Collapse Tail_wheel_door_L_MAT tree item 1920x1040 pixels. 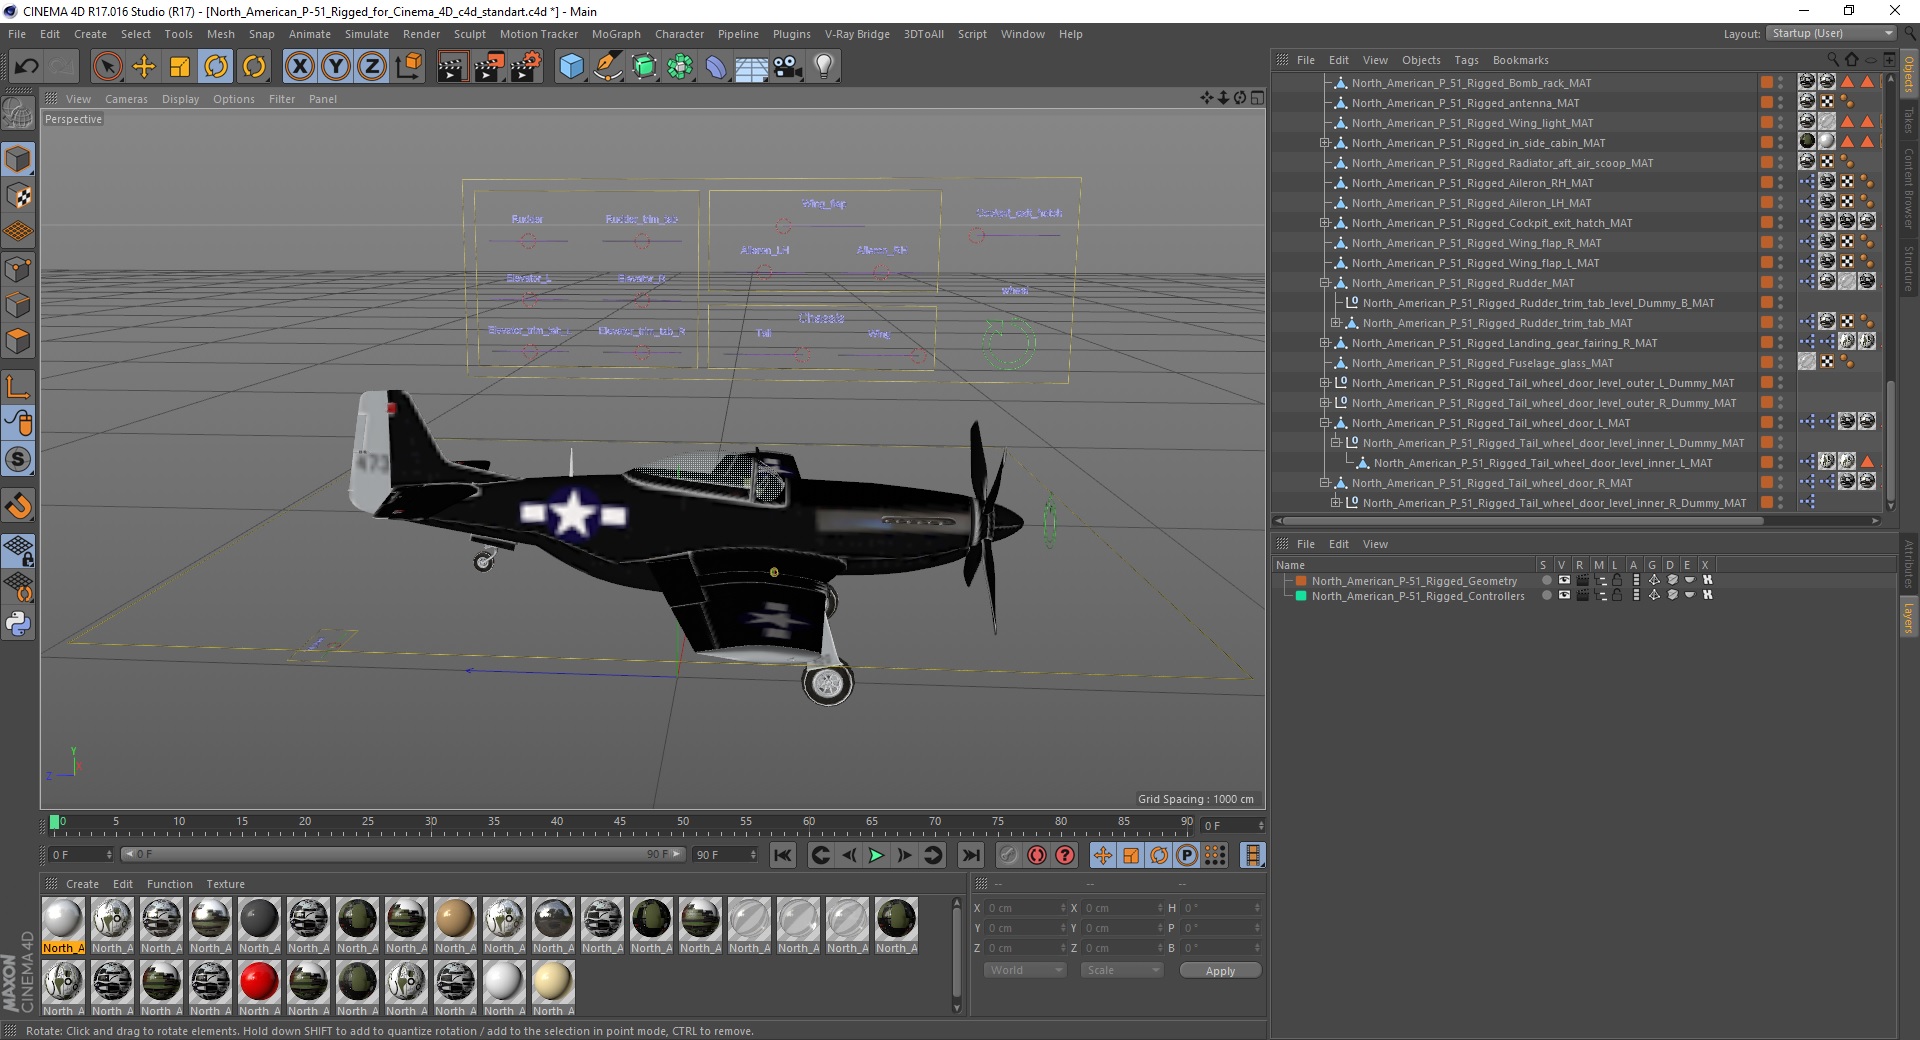1324,423
